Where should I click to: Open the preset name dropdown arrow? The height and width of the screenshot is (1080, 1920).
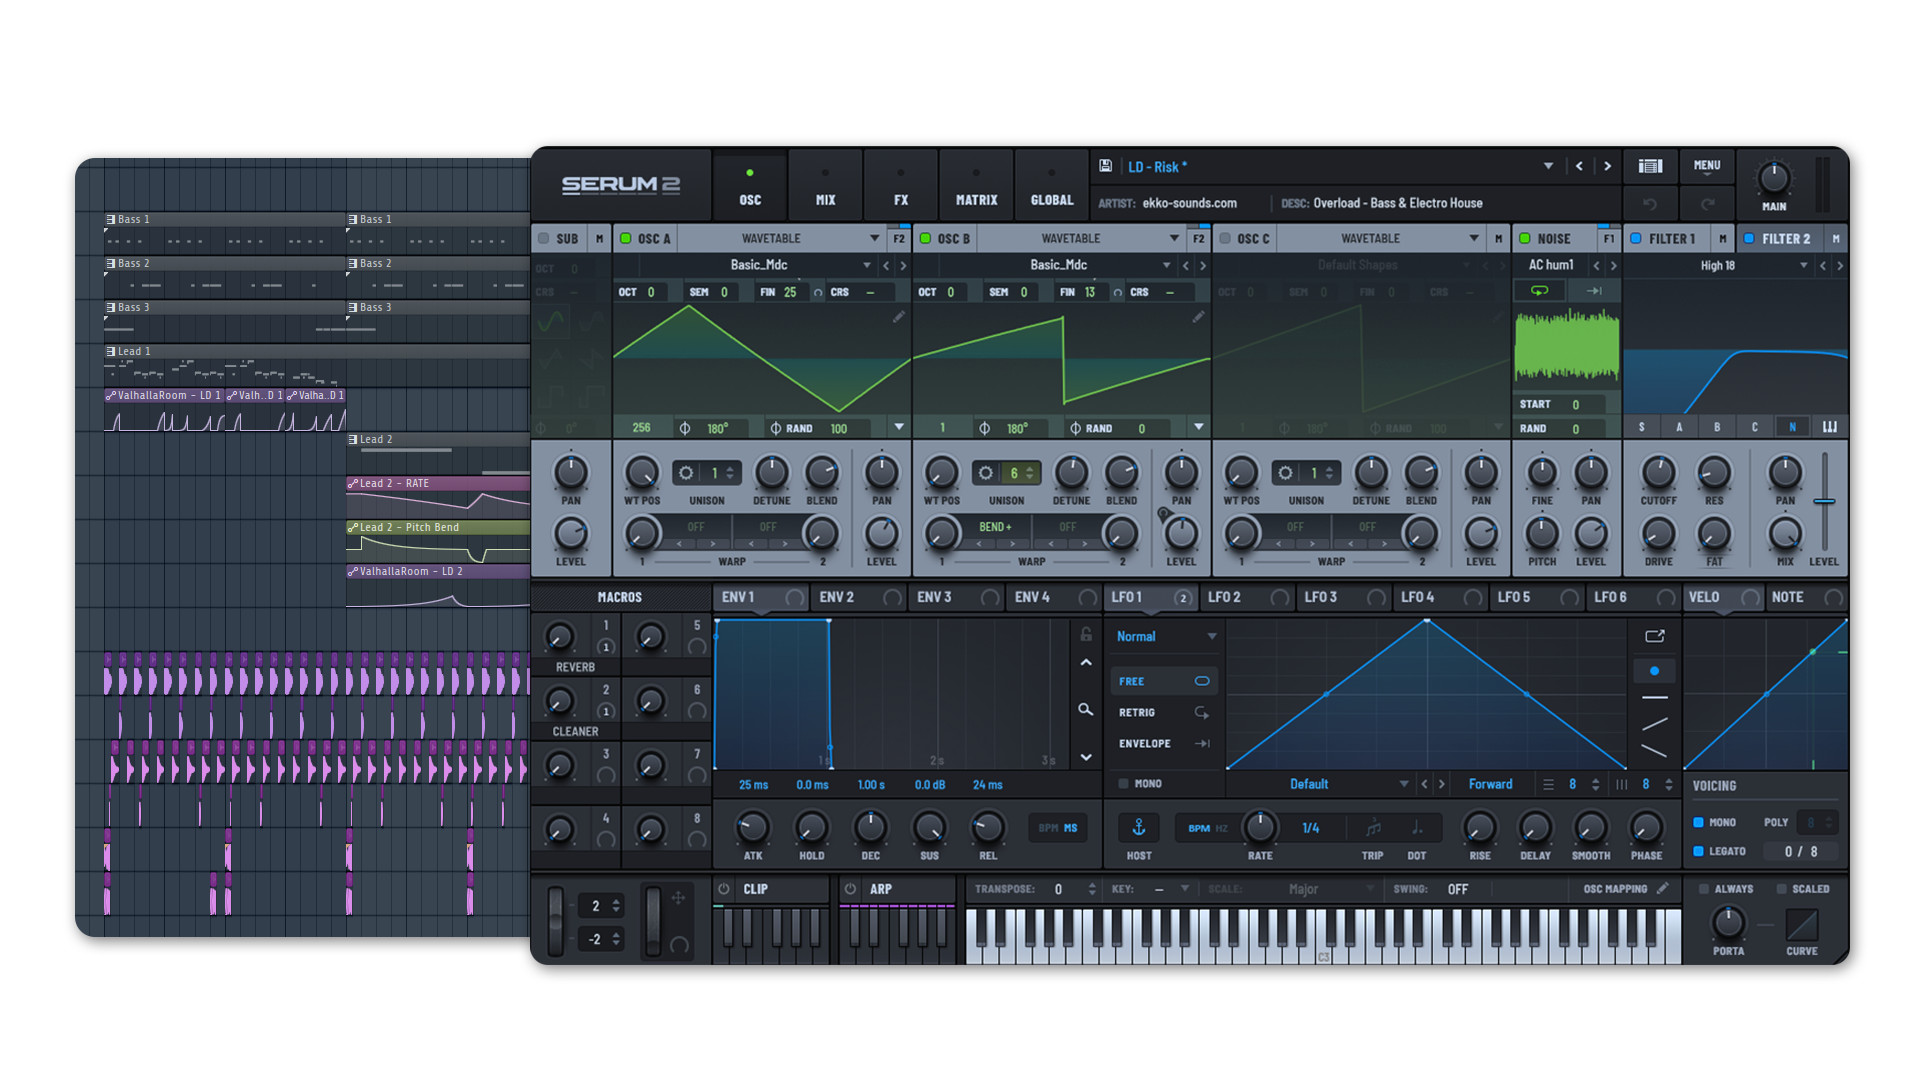[x=1548, y=166]
